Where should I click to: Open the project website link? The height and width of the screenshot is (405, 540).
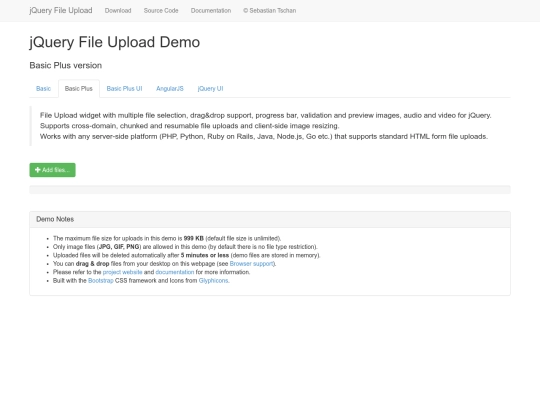(122, 272)
